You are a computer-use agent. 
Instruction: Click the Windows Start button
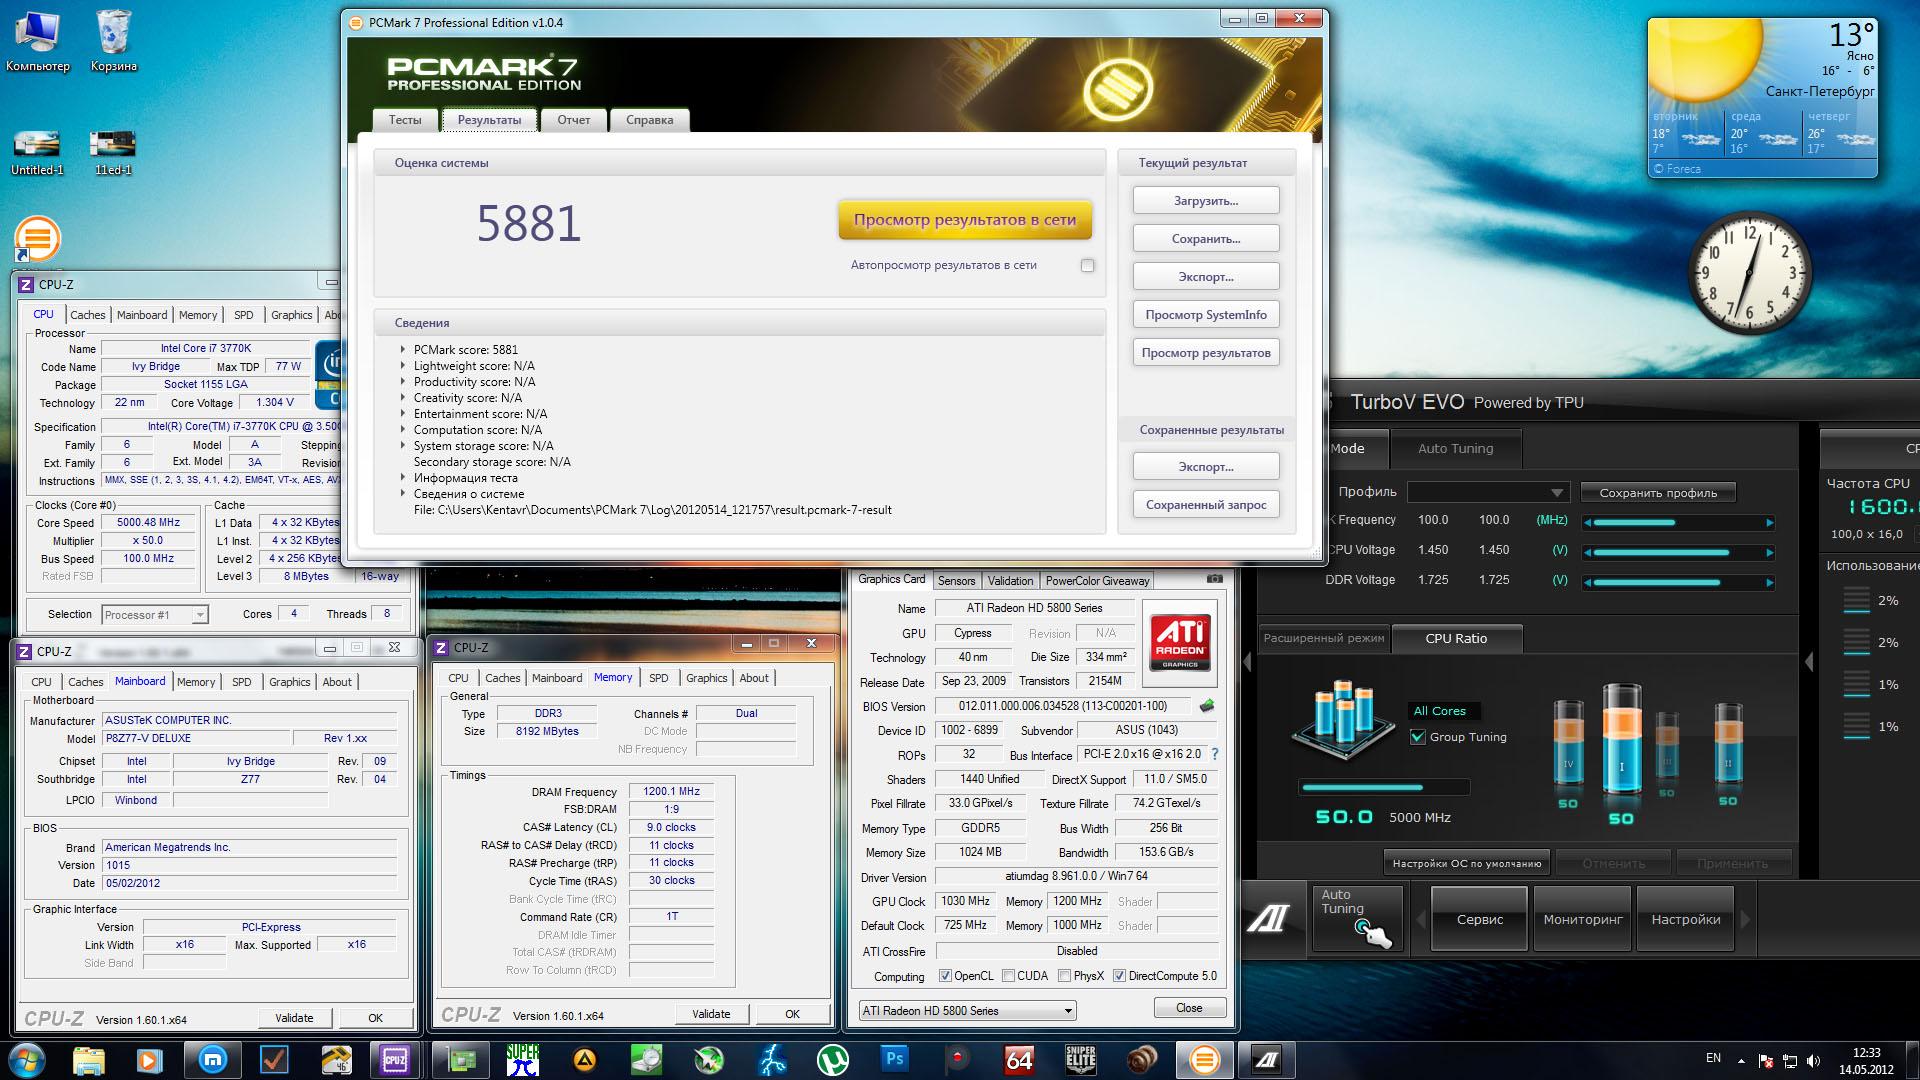point(27,1059)
